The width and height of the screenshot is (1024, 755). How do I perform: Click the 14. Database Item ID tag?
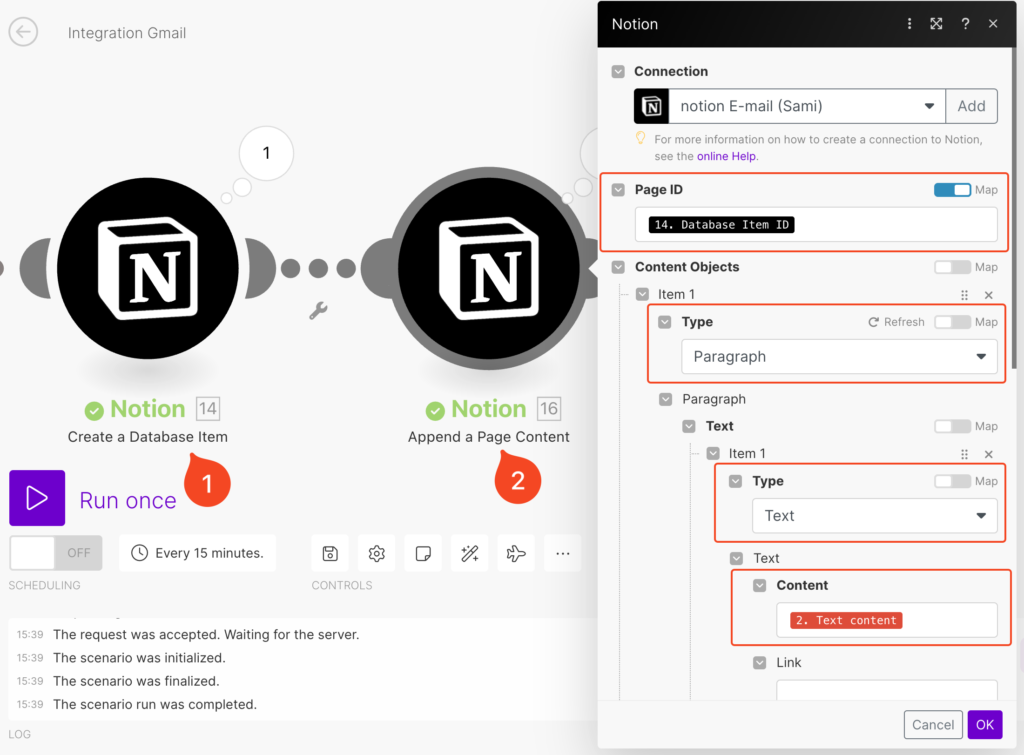point(722,225)
